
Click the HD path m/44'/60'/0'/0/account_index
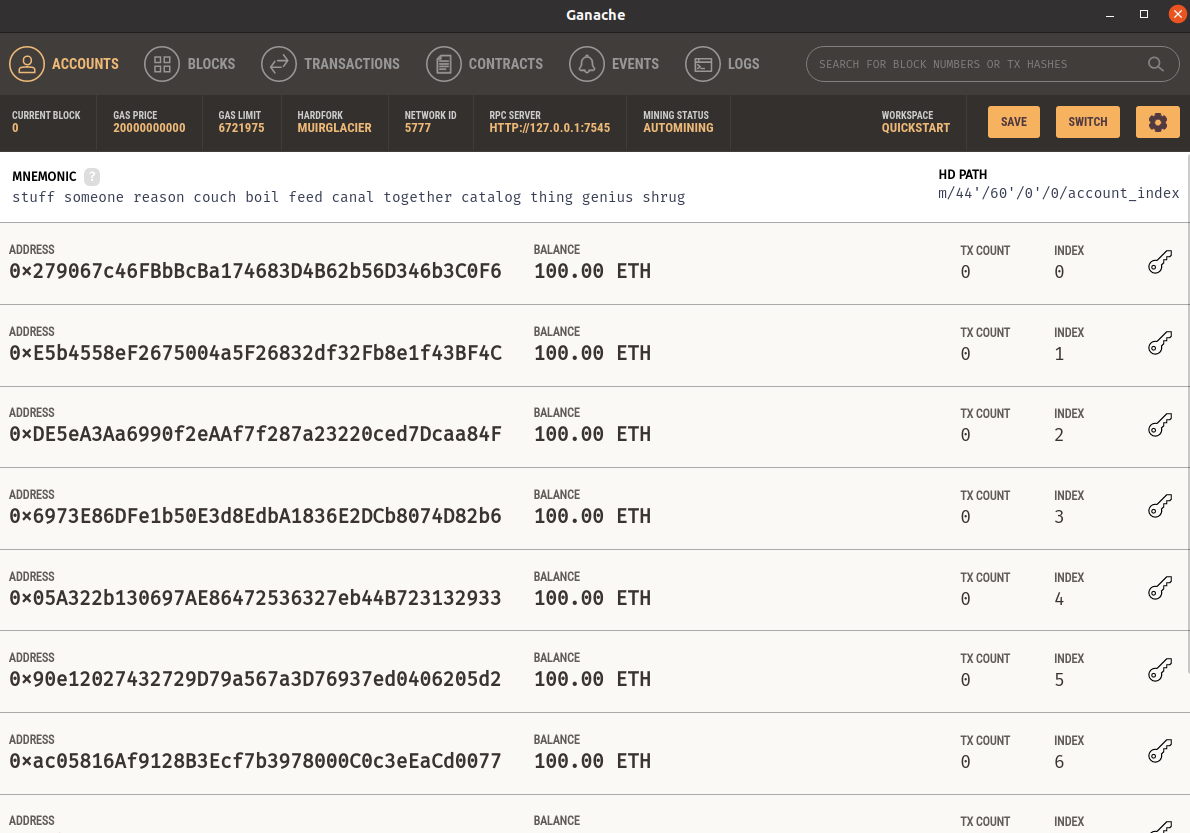pos(1059,193)
